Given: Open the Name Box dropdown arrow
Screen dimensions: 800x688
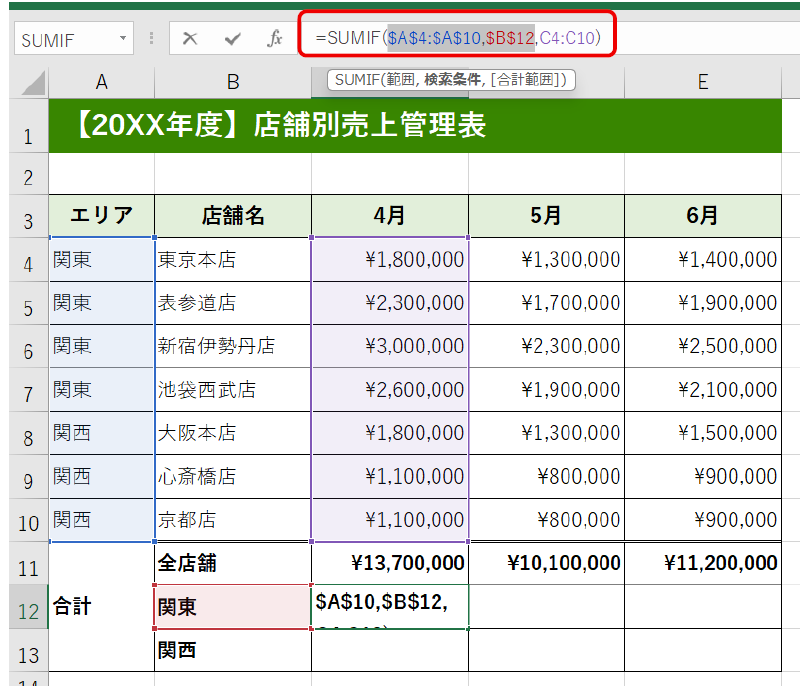Looking at the screenshot, I should pyautogui.click(x=124, y=39).
